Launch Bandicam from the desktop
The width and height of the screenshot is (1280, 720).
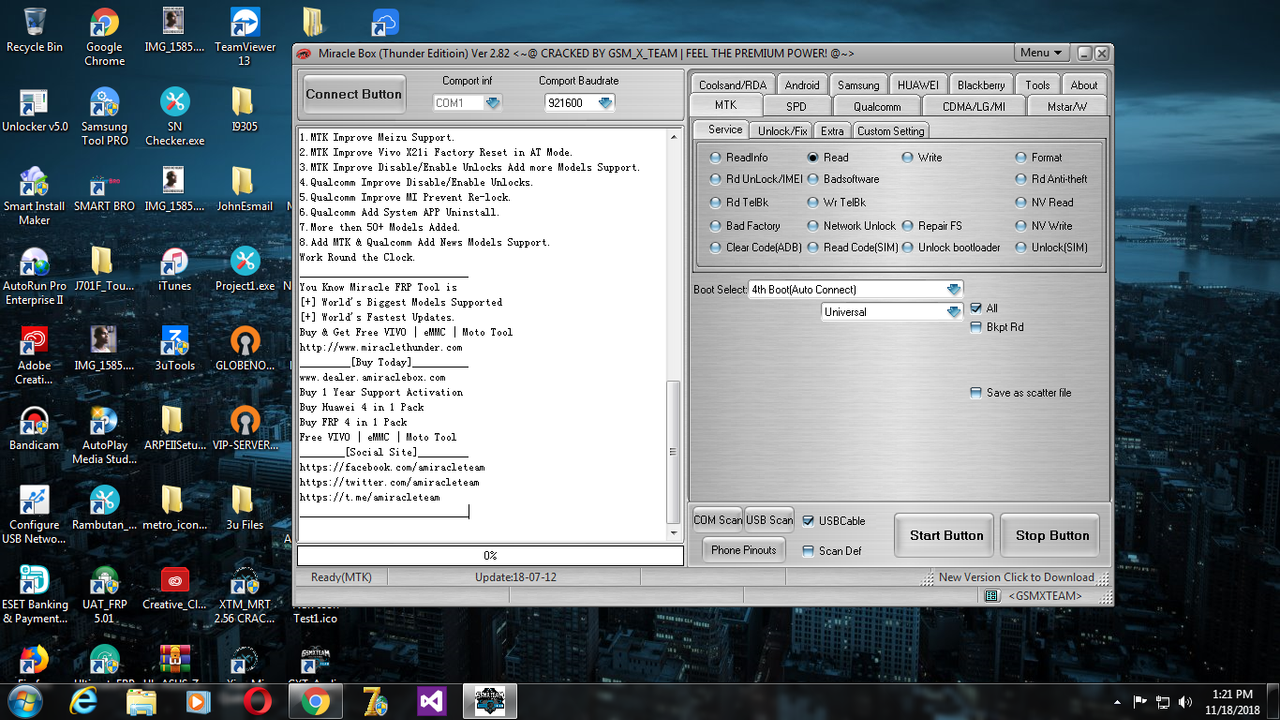[34, 429]
